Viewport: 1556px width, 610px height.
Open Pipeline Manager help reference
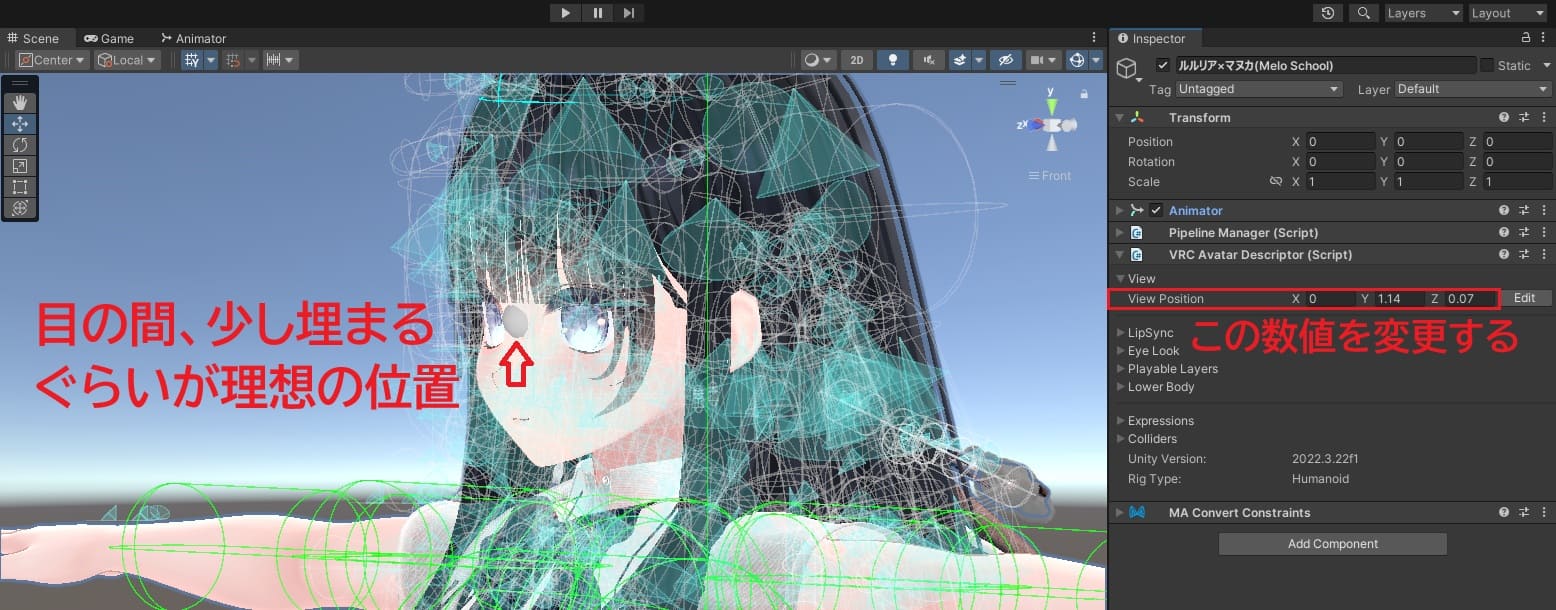[1503, 233]
